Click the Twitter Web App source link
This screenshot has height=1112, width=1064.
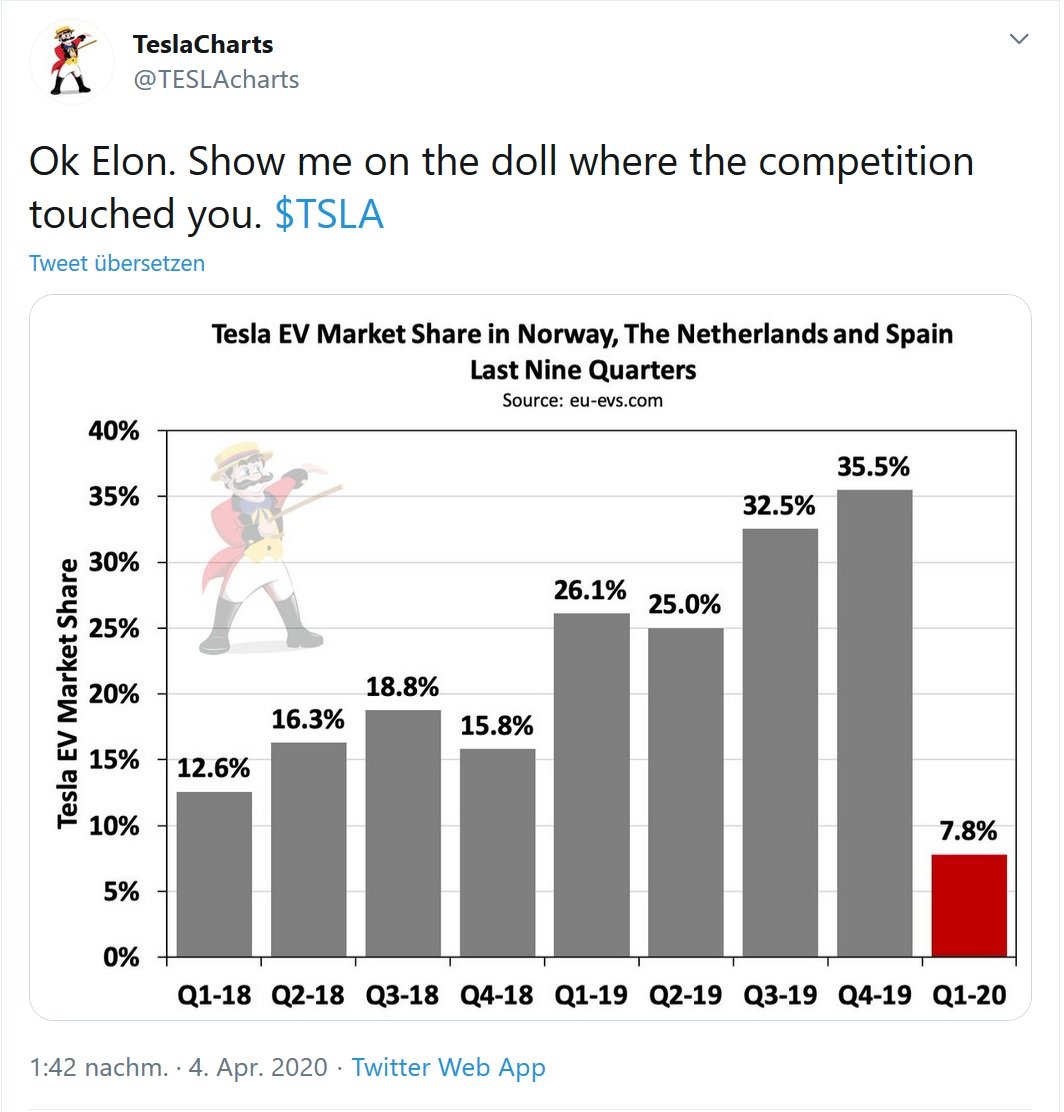[x=448, y=1067]
